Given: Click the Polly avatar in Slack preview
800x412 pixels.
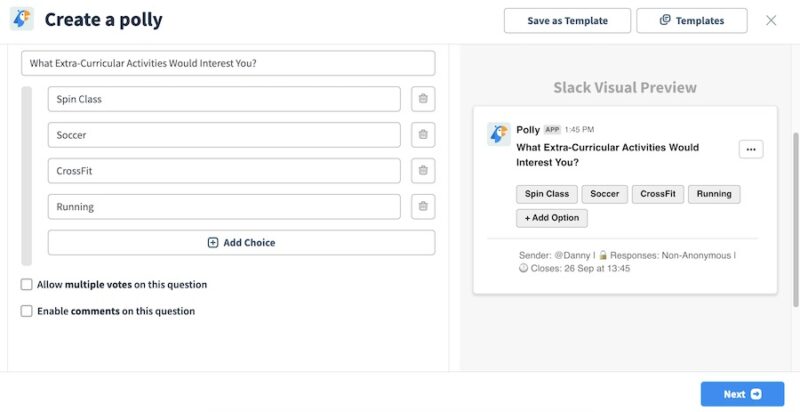Looking at the screenshot, I should tap(498, 134).
